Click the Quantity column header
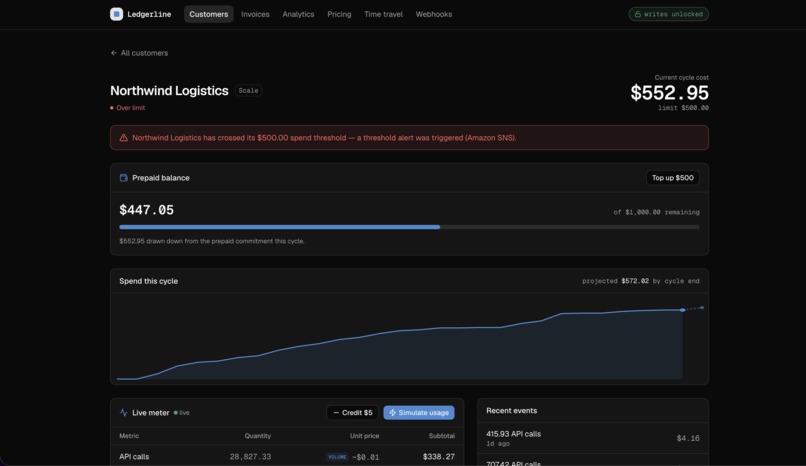Viewport: 806px width, 466px height. point(258,436)
